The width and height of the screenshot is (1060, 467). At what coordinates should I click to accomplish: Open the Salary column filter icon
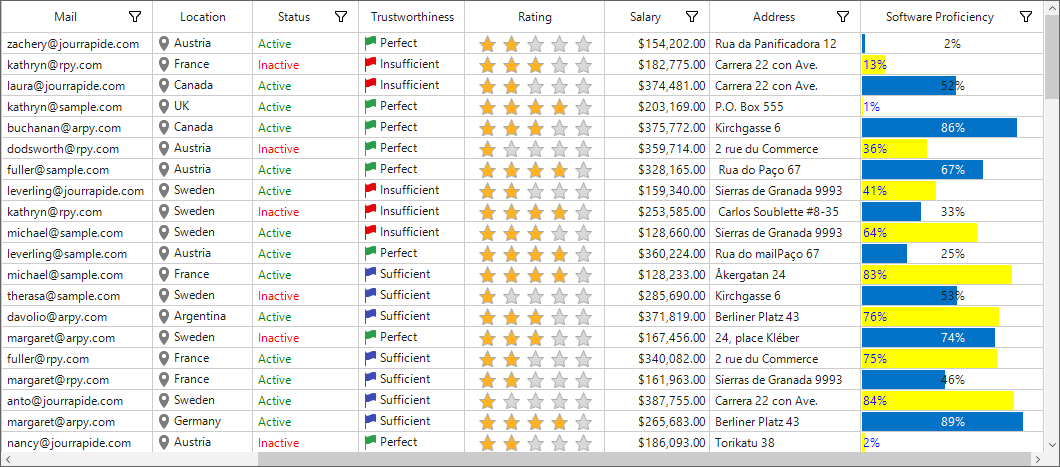(692, 17)
